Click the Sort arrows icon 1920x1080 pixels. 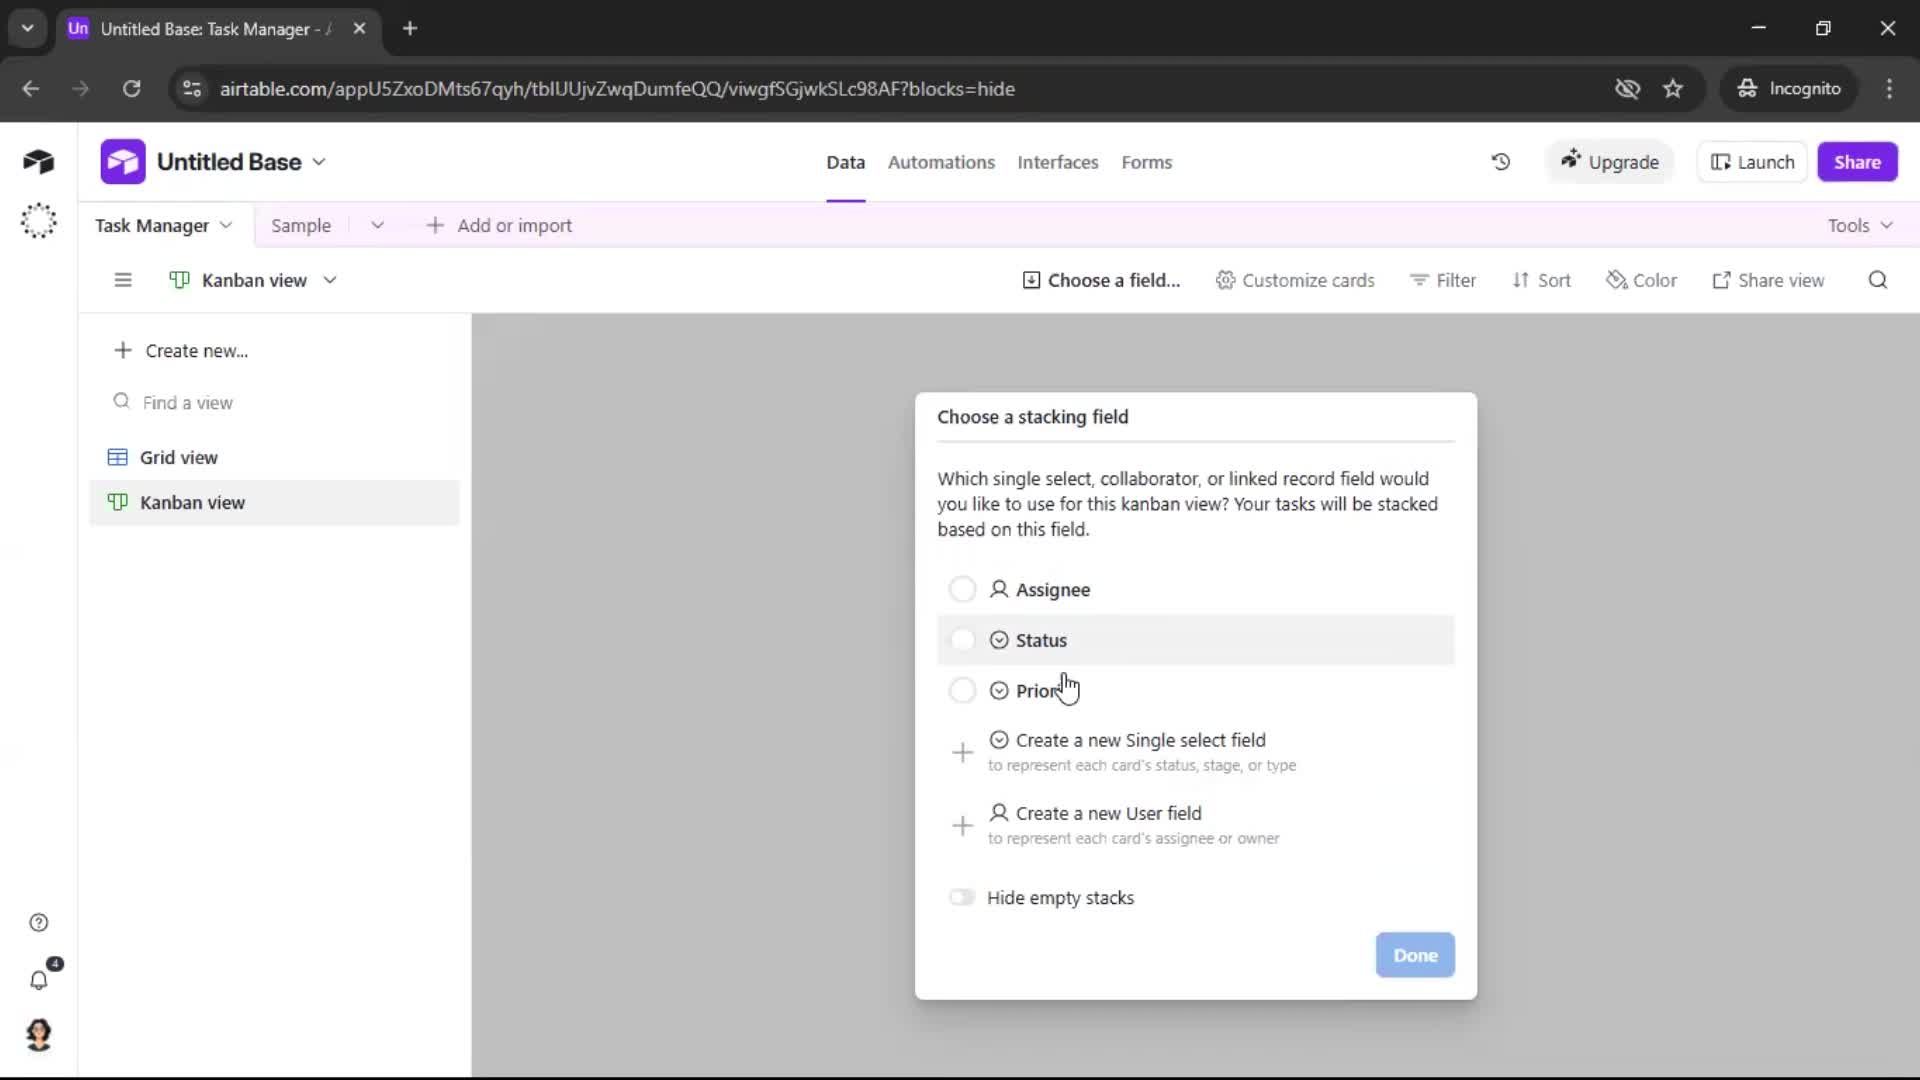pos(1520,280)
